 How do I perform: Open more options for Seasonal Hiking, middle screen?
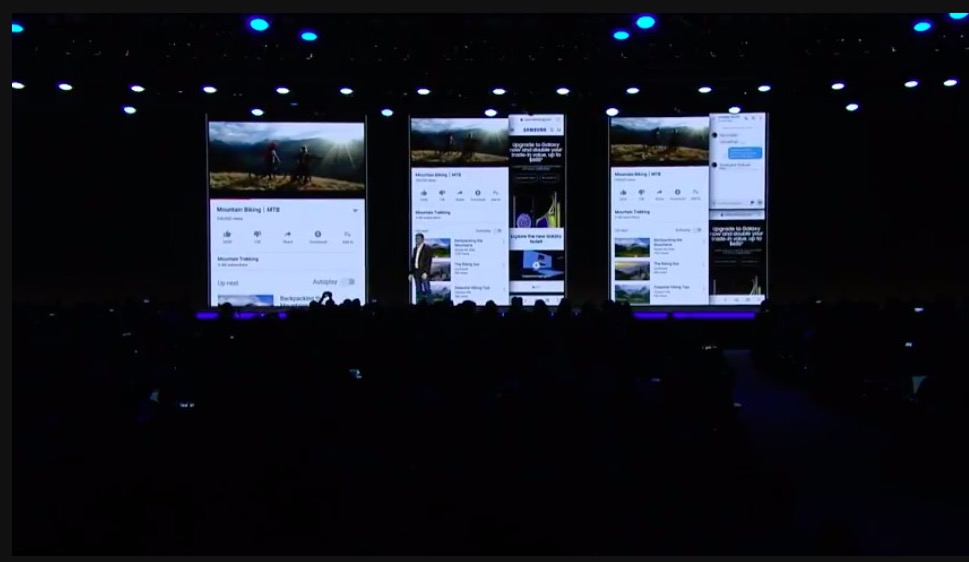point(503,289)
